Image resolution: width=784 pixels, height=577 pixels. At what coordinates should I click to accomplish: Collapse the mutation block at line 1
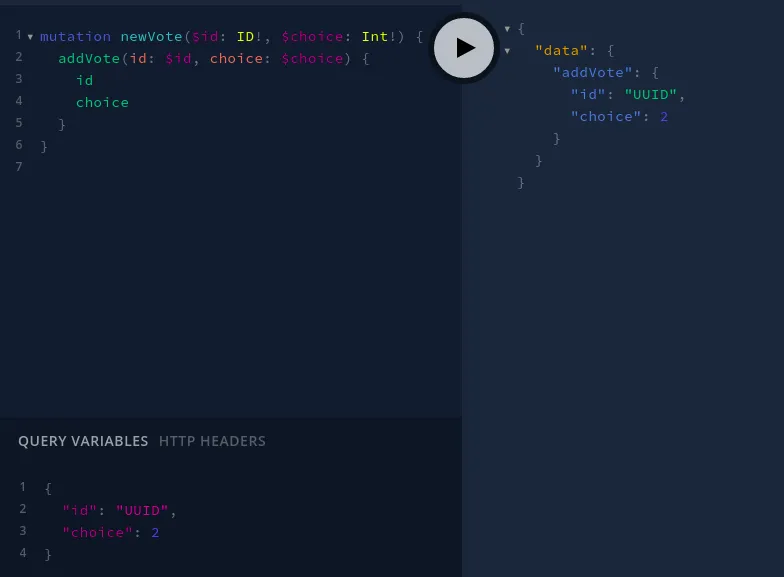click(30, 37)
